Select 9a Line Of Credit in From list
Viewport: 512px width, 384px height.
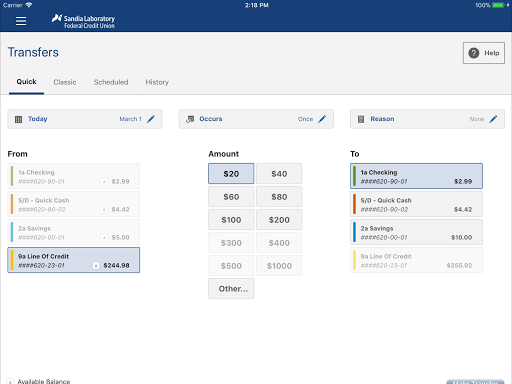[74, 260]
